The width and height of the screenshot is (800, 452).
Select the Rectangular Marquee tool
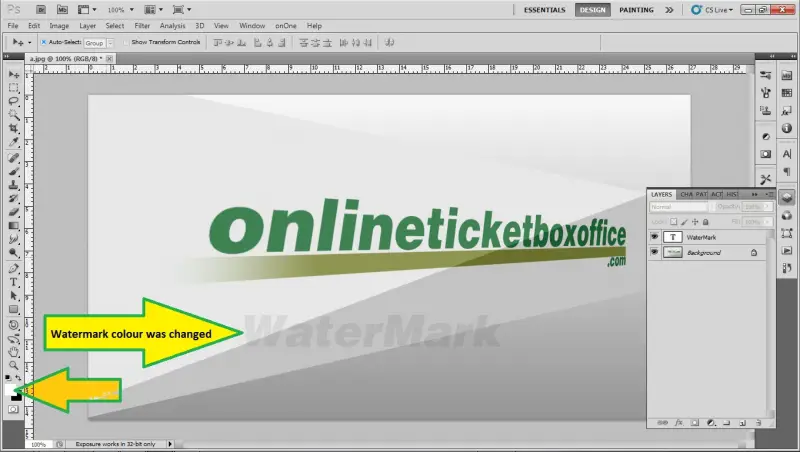click(14, 88)
